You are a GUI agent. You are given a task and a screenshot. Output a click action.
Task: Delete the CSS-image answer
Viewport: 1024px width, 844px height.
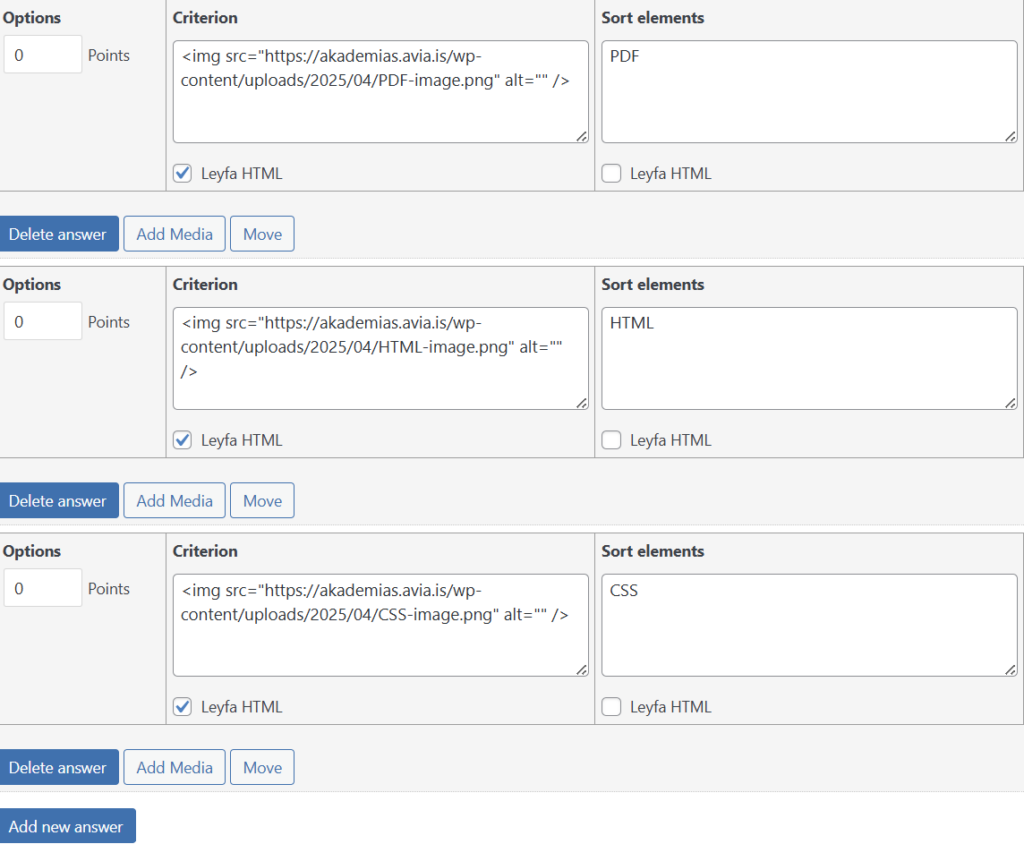58,768
